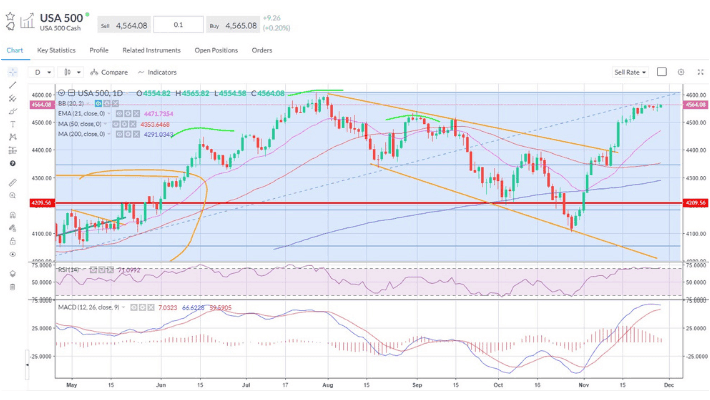Image resolution: width=710 pixels, height=400 pixels.
Task: Open the D timeframe interval dropdown
Action: click(x=42, y=72)
